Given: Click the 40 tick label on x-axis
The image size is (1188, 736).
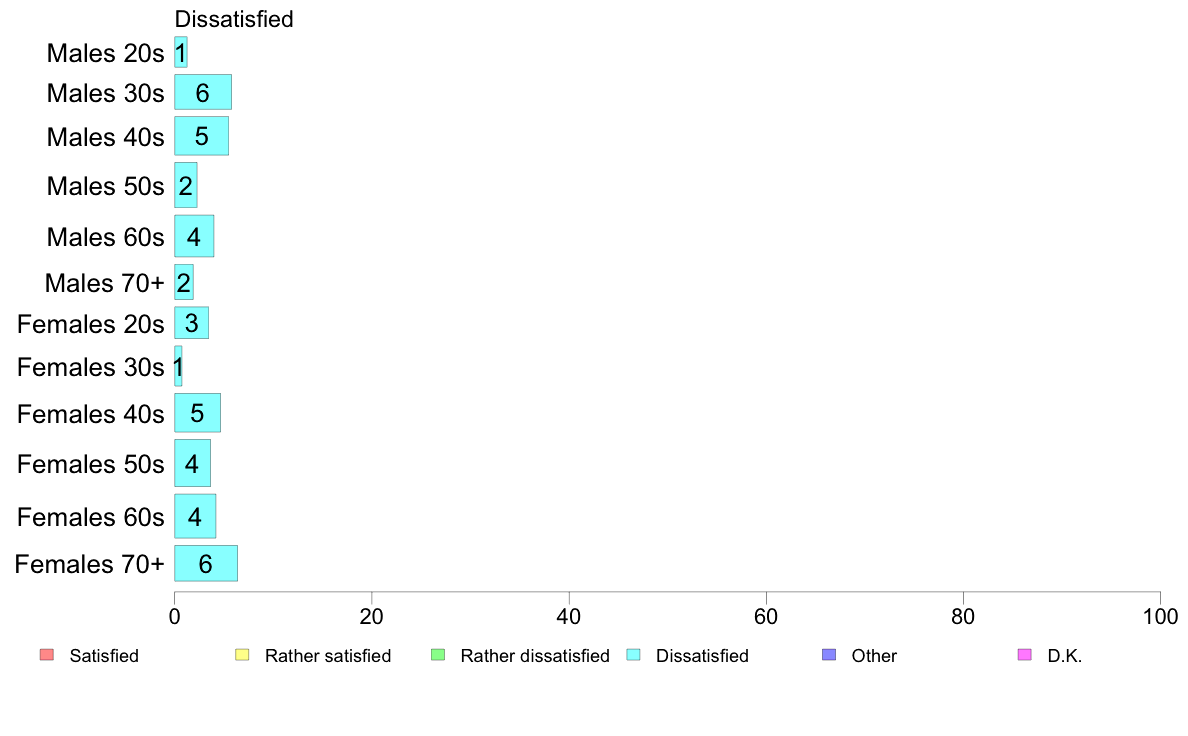Looking at the screenshot, I should pos(569,616).
